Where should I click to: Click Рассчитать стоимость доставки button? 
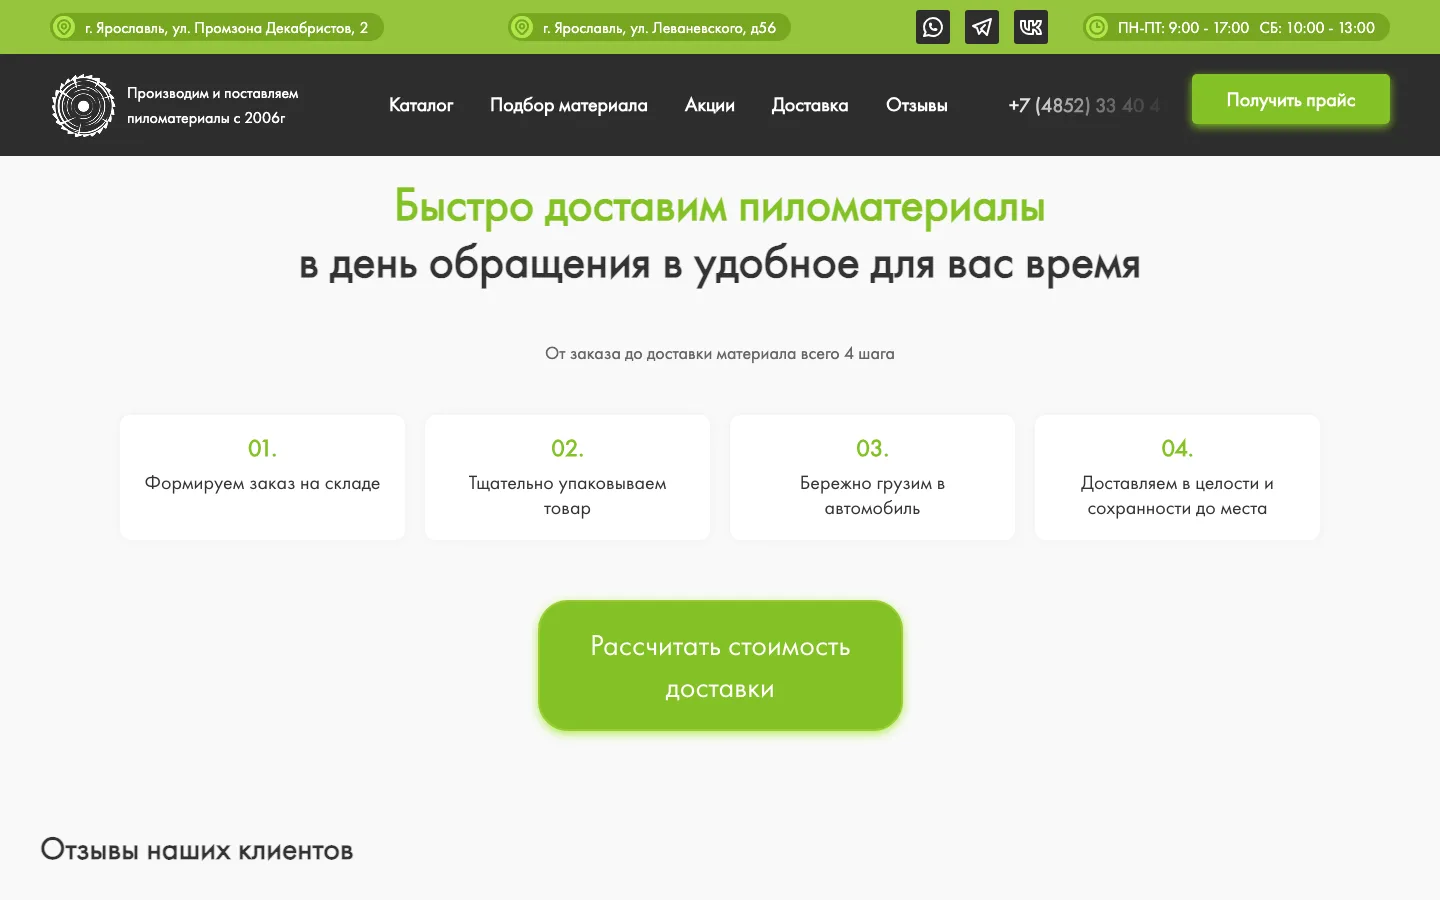click(720, 666)
